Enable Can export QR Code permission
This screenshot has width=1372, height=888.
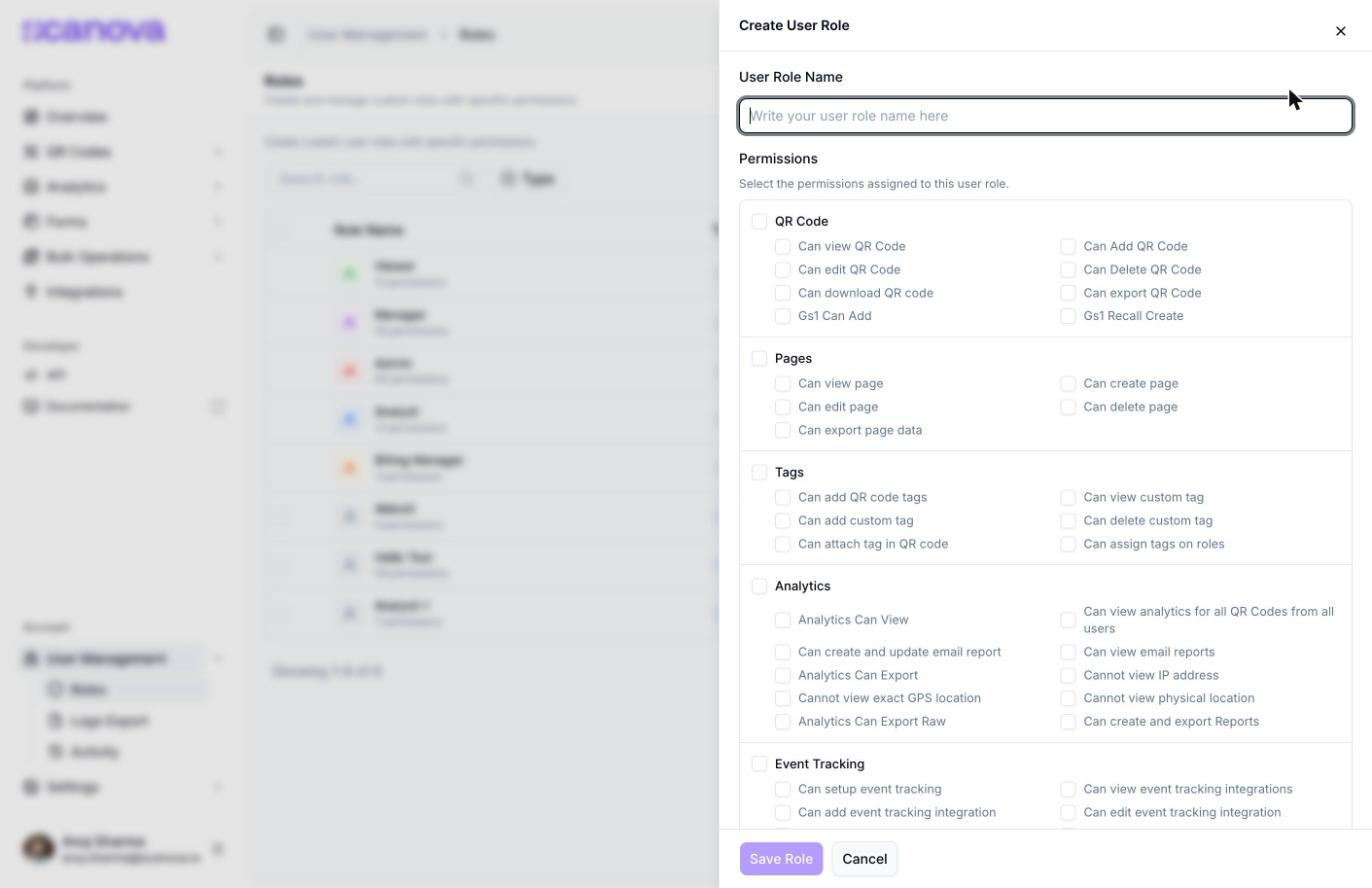[1068, 293]
